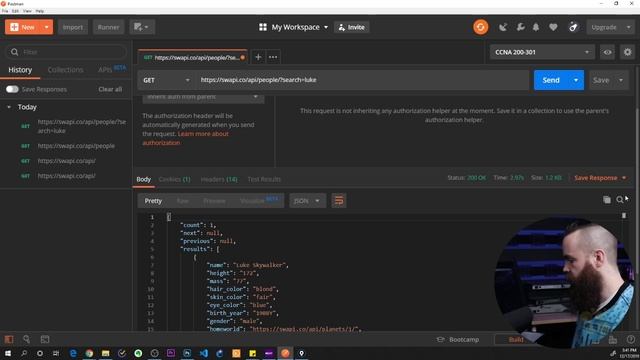Open VS Code from the taskbar

[204, 353]
